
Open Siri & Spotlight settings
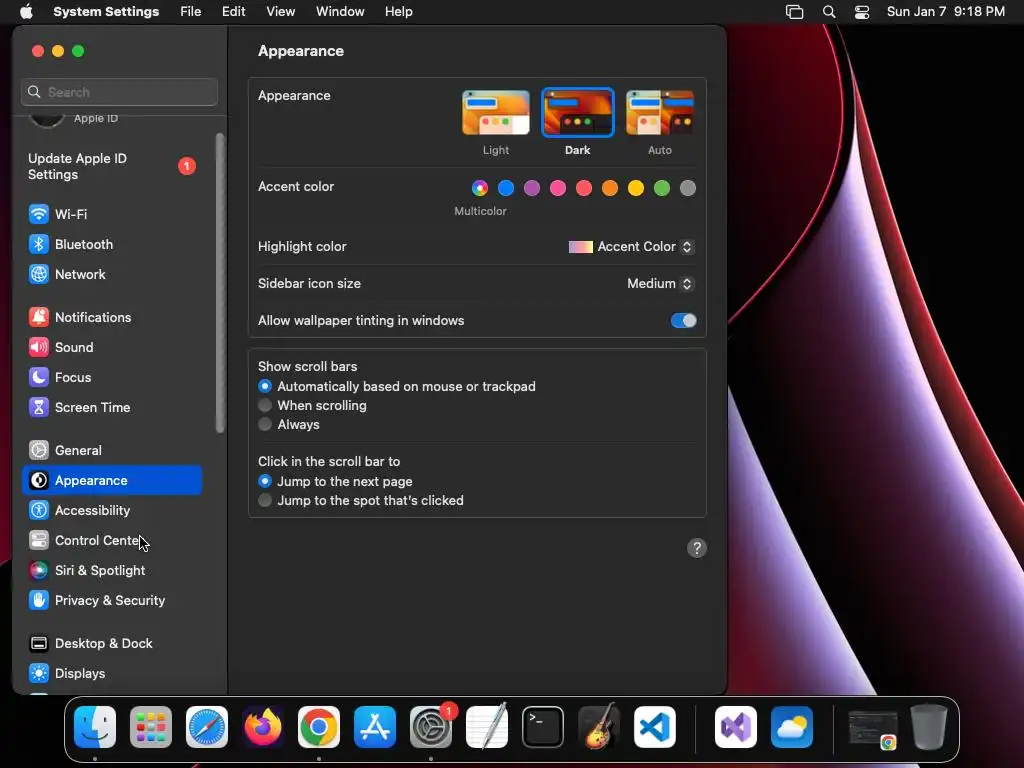pos(112,571)
